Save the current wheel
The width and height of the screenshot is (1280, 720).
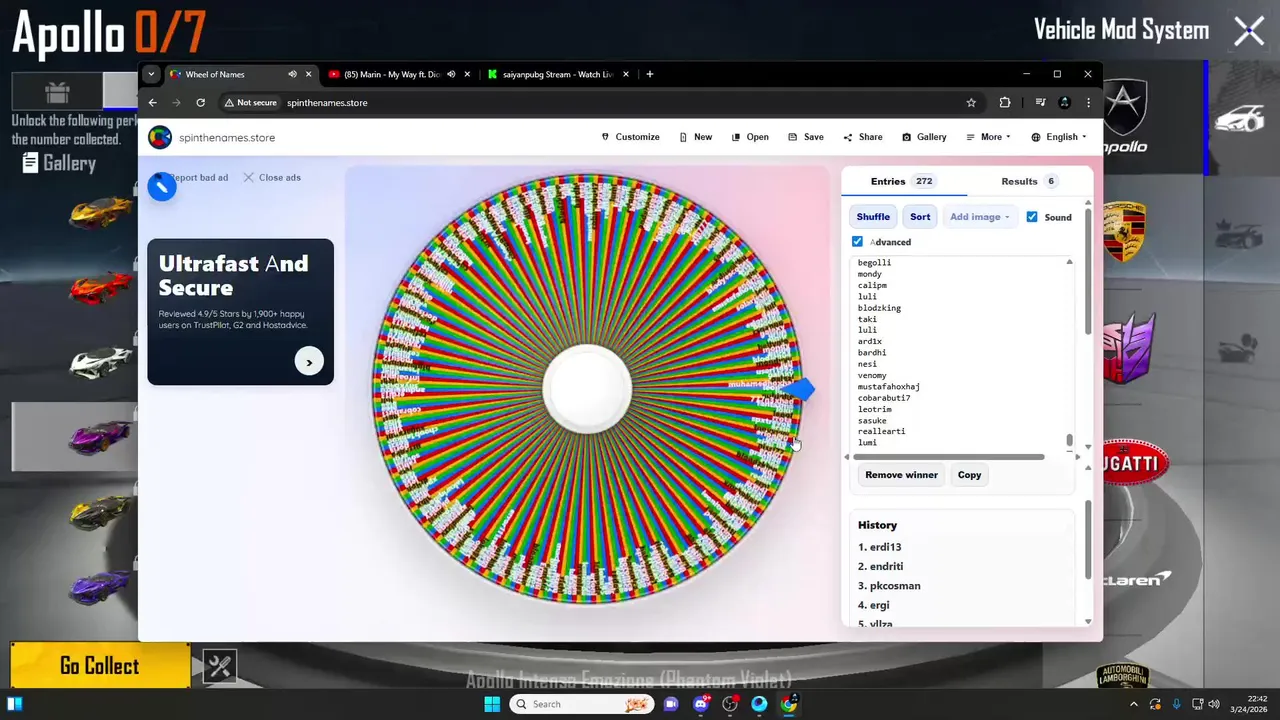coord(806,137)
